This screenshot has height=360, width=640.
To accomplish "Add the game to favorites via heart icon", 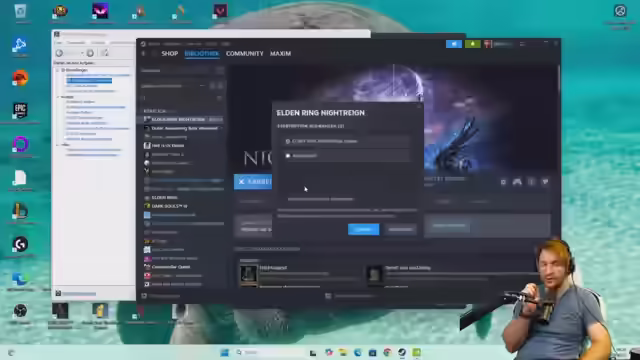I will (545, 182).
